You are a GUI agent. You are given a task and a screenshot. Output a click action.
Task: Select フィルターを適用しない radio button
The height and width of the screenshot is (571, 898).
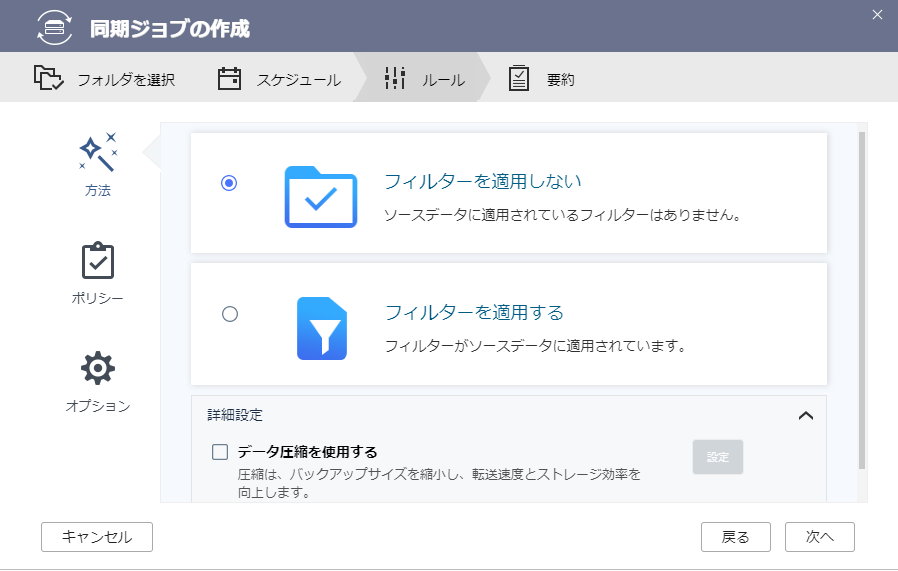(x=230, y=183)
